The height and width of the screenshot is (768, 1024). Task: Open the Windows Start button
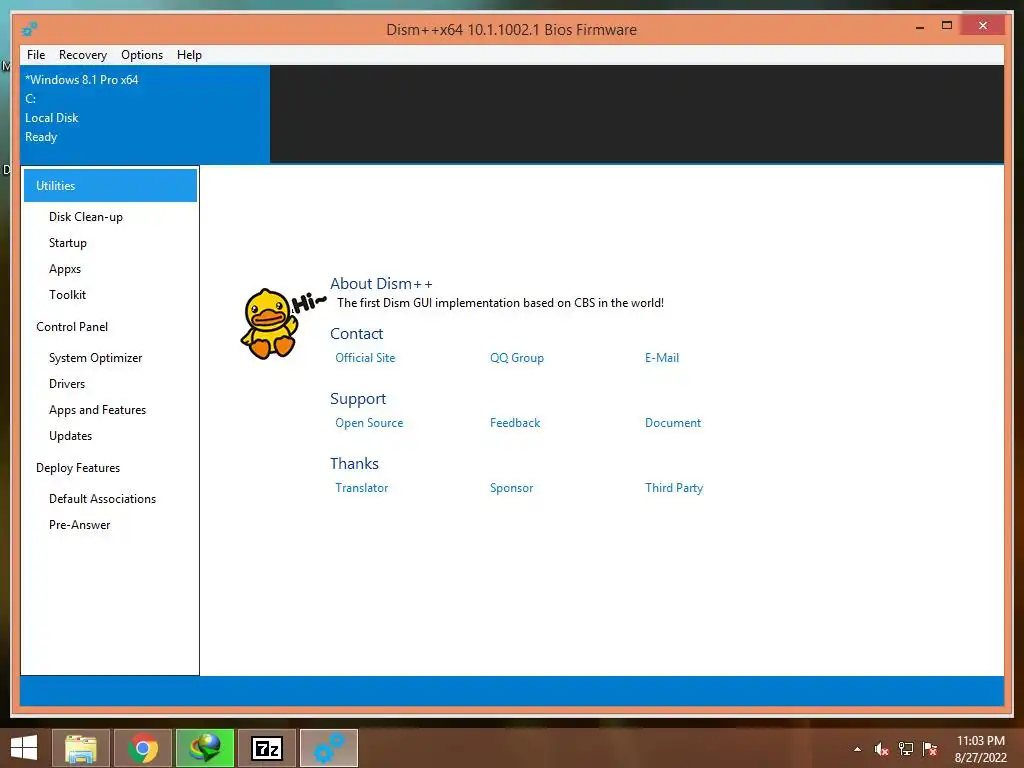tap(24, 748)
